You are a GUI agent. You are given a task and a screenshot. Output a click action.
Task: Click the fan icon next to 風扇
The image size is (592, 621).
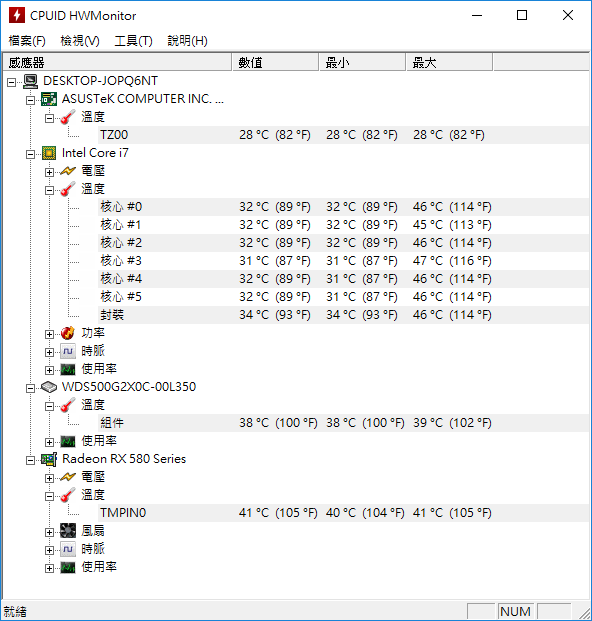tap(68, 531)
